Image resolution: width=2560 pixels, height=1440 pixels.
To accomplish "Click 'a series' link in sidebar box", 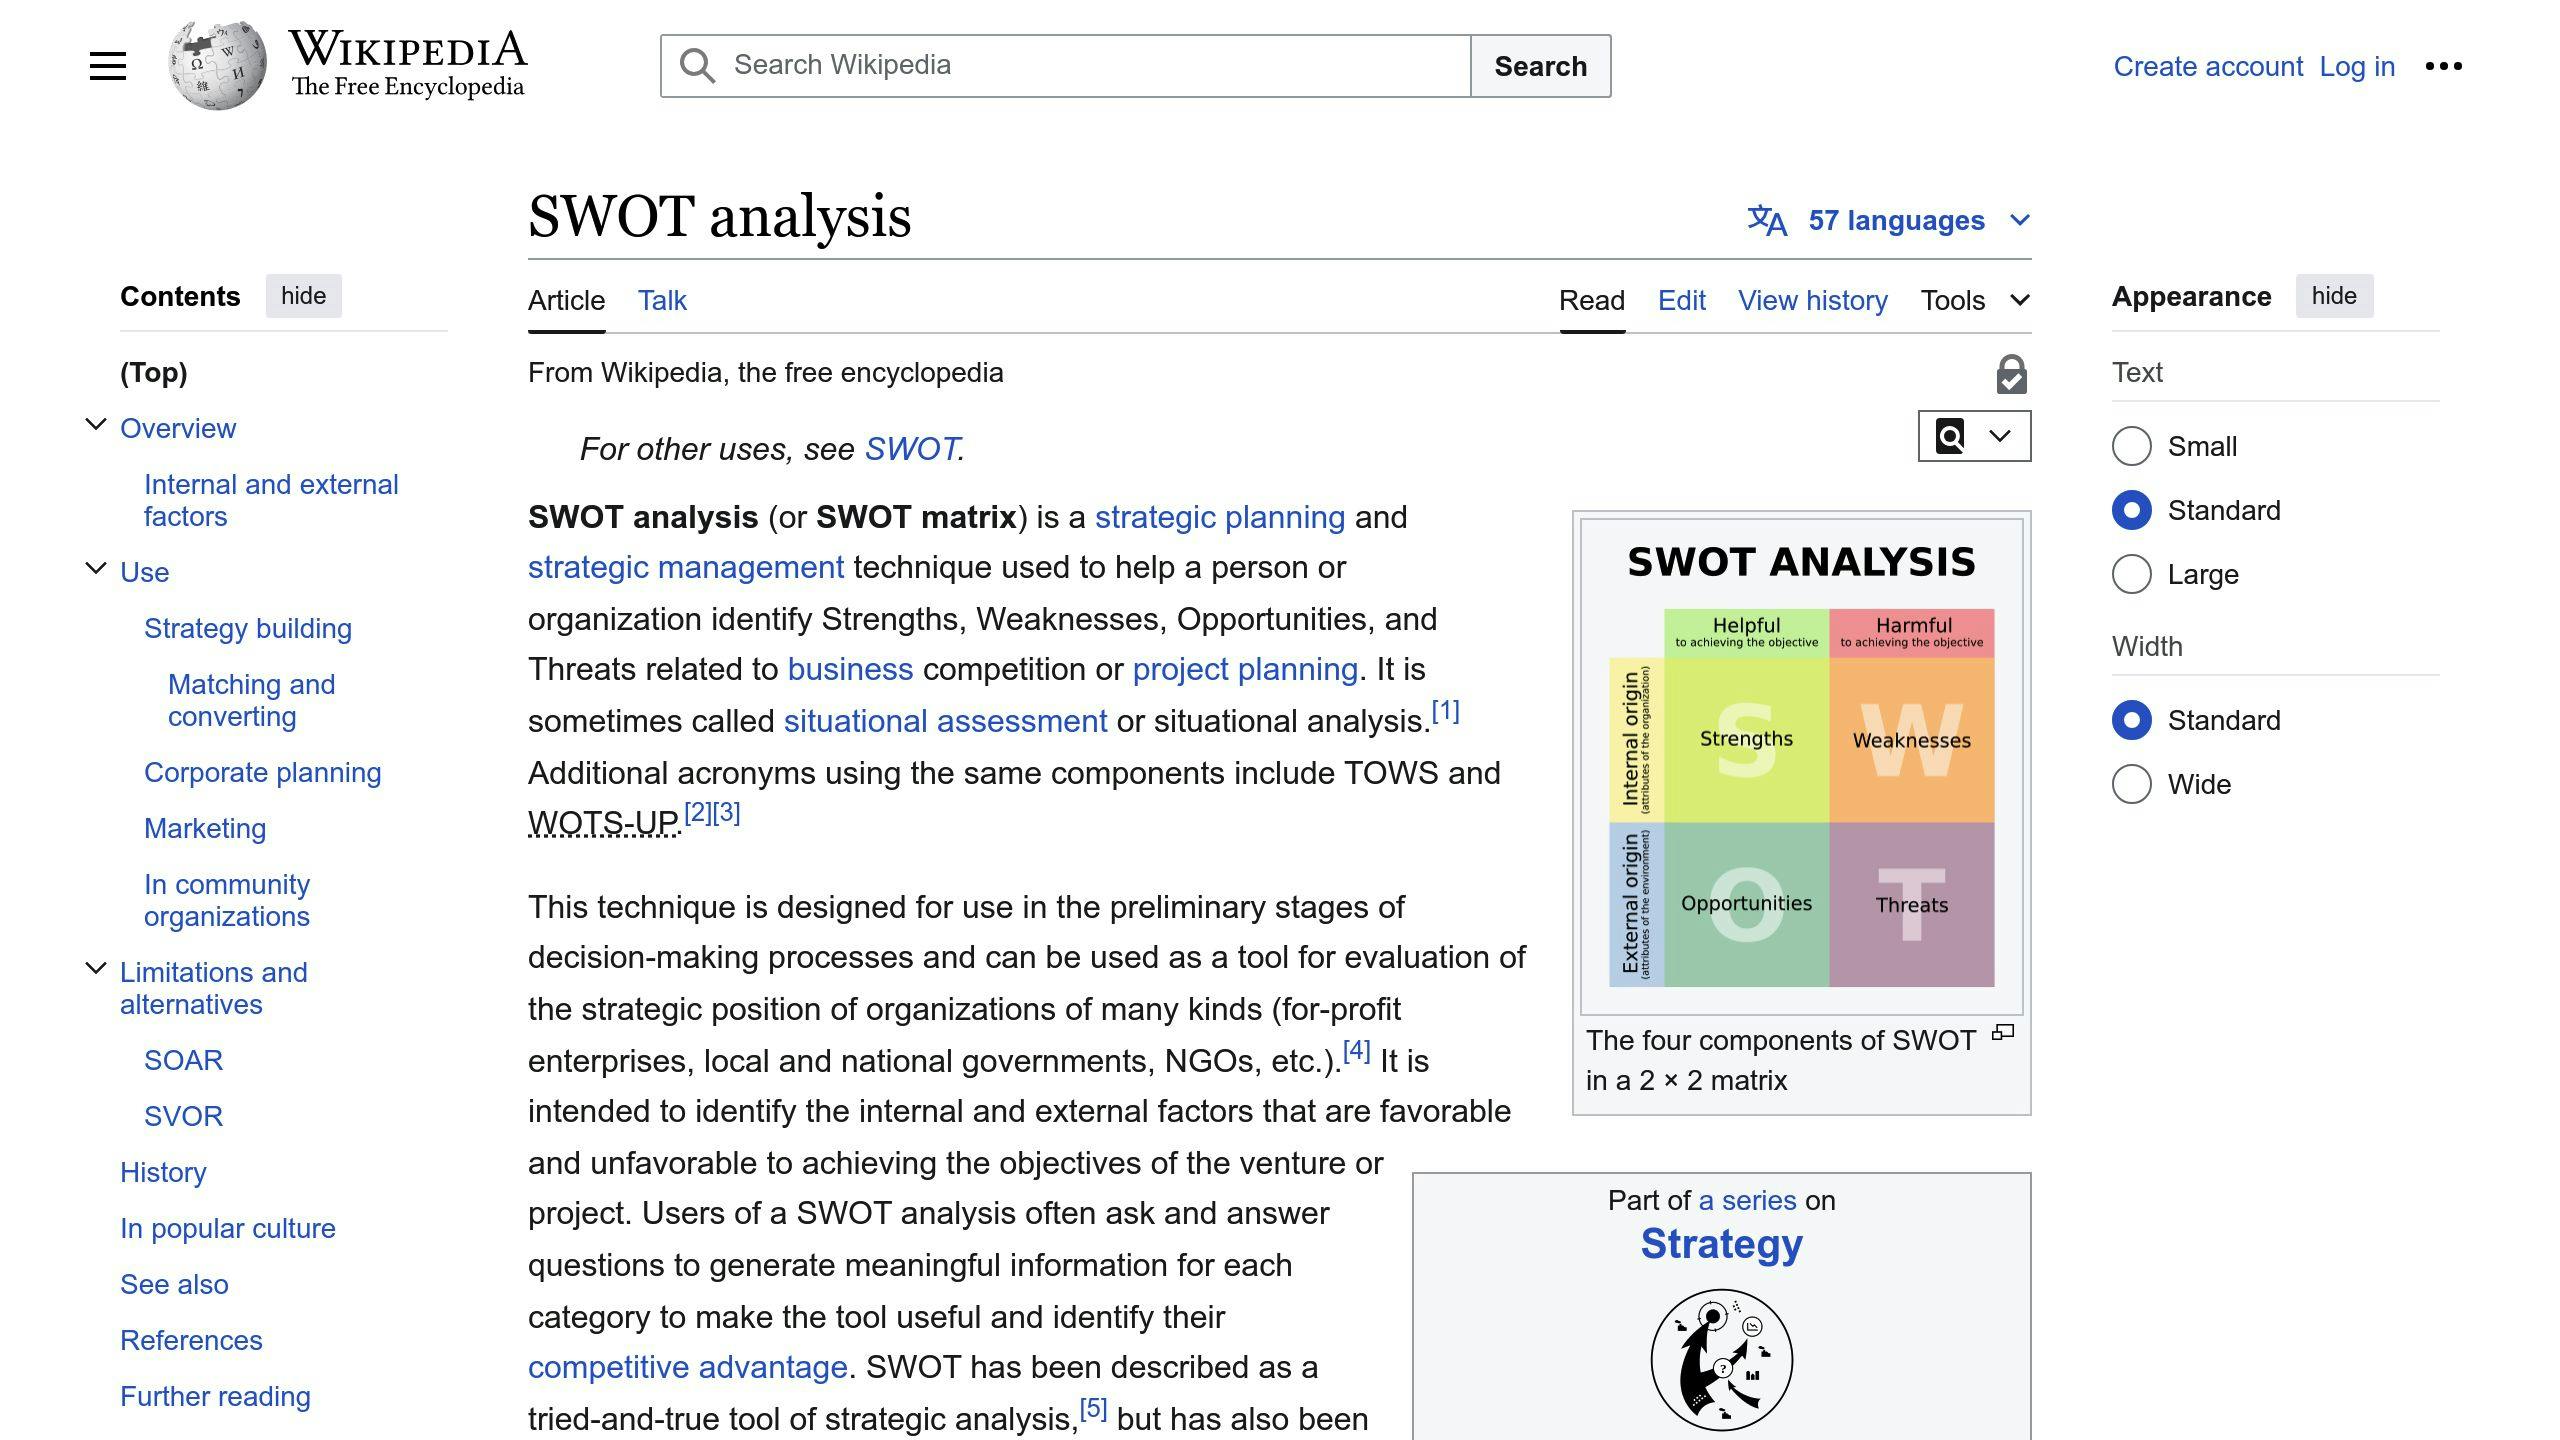I will click(1747, 1200).
